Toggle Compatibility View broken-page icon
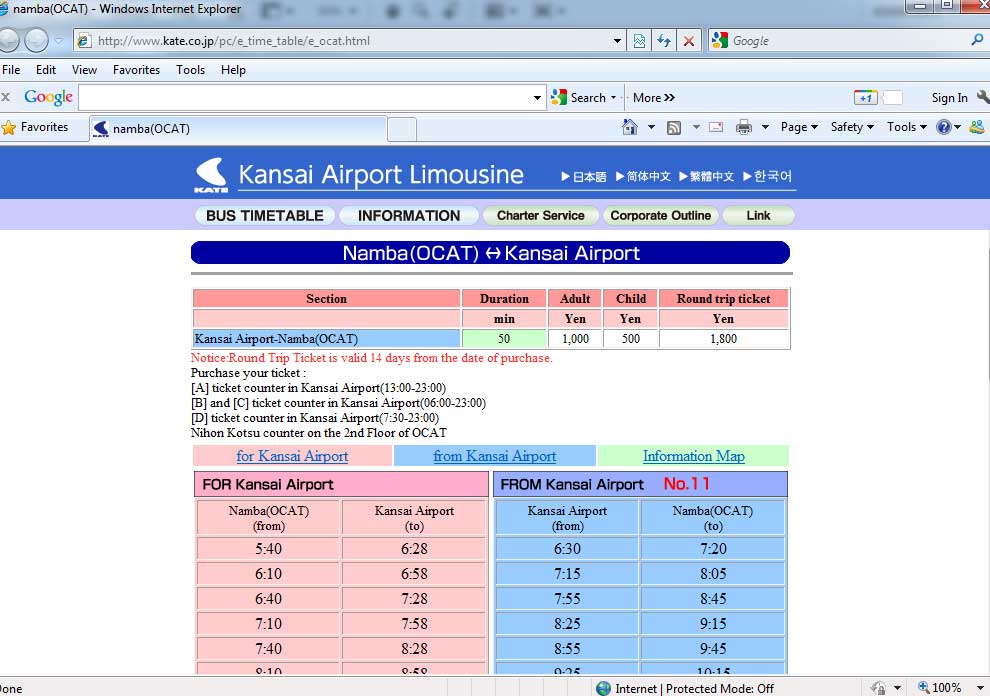 (639, 41)
